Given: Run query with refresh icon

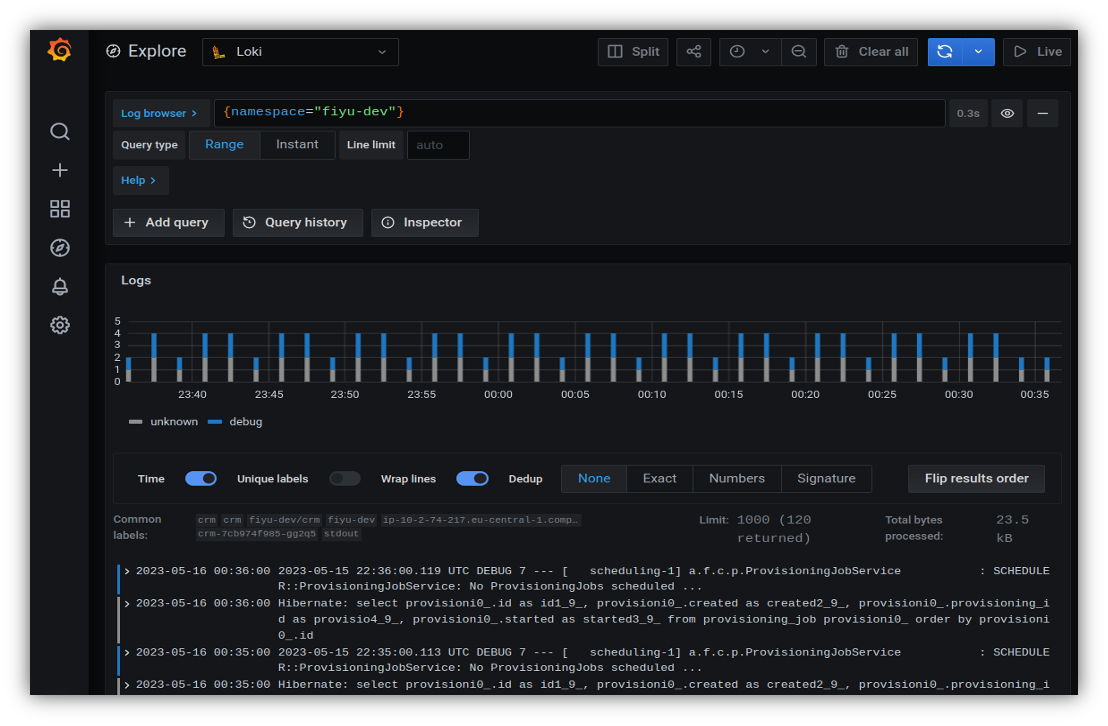Looking at the screenshot, I should pos(945,52).
